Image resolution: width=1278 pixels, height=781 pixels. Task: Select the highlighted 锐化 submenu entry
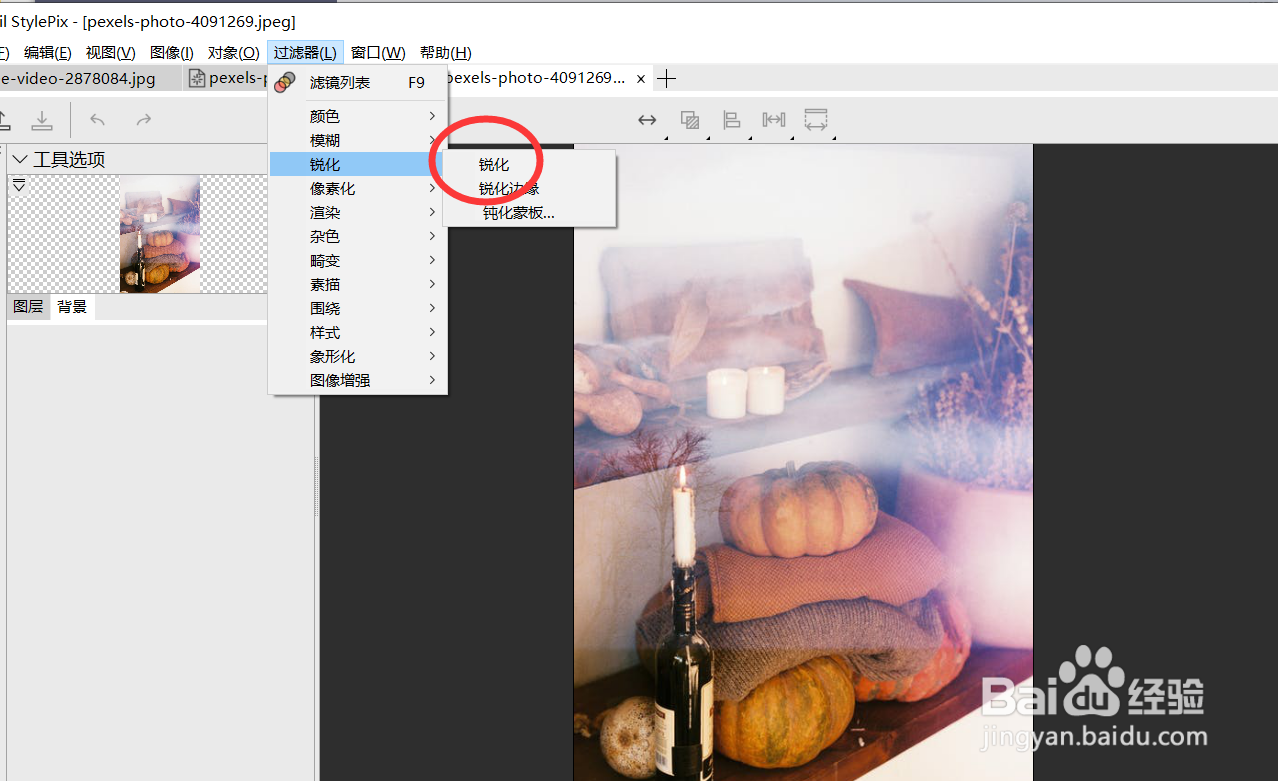(x=358, y=165)
